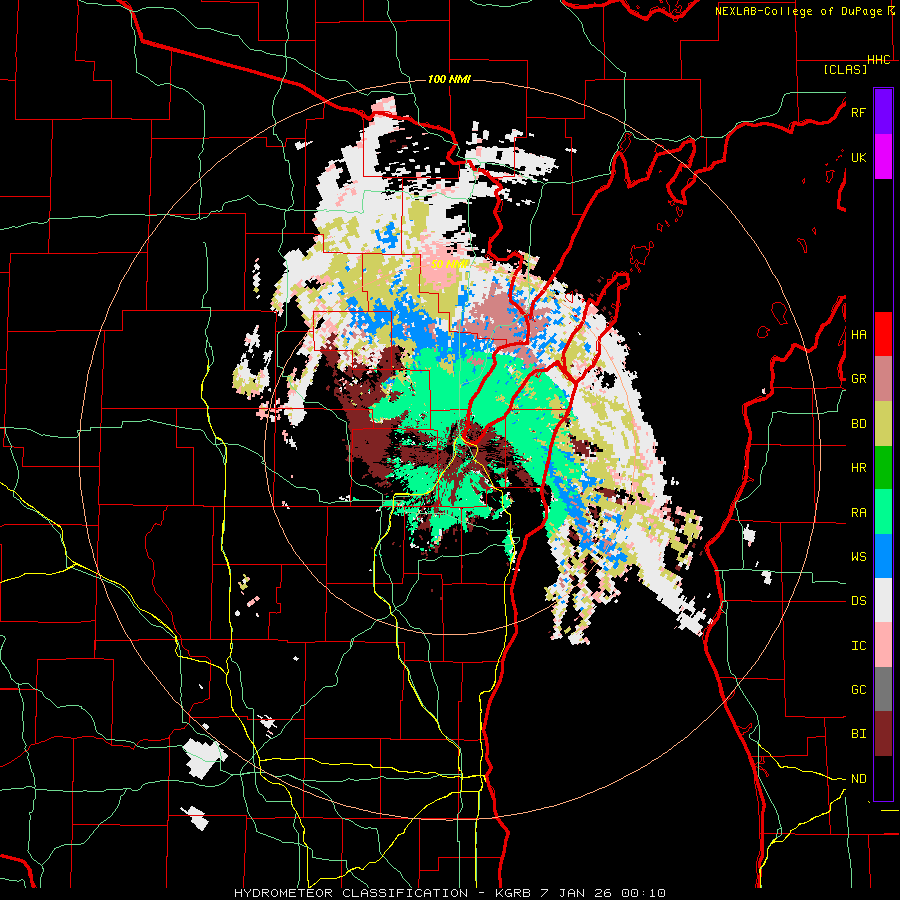
Task: Click the 'KGRB' radar site identifier
Action: point(513,893)
